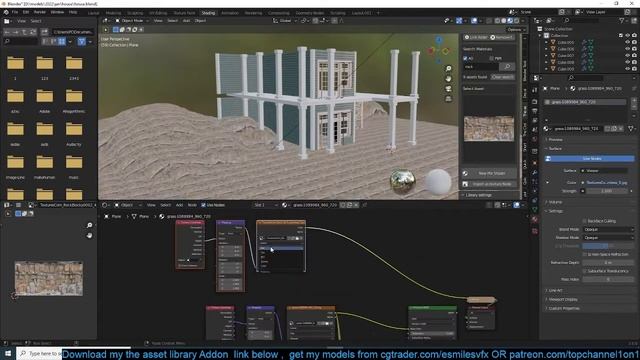Select the grass material slot in list
The width and height of the screenshot is (640, 360).
[x=586, y=102]
